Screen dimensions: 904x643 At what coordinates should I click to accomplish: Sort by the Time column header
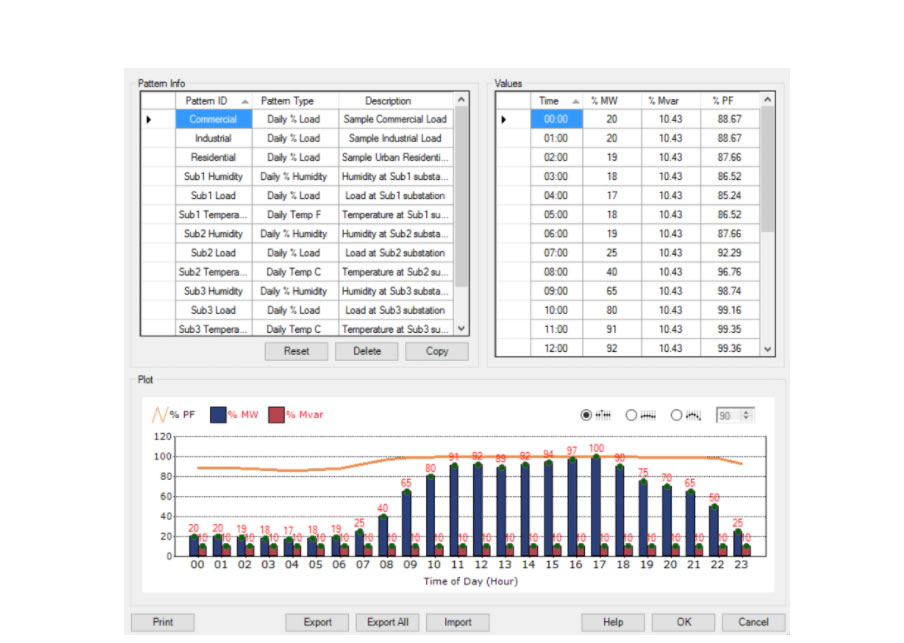pos(555,101)
